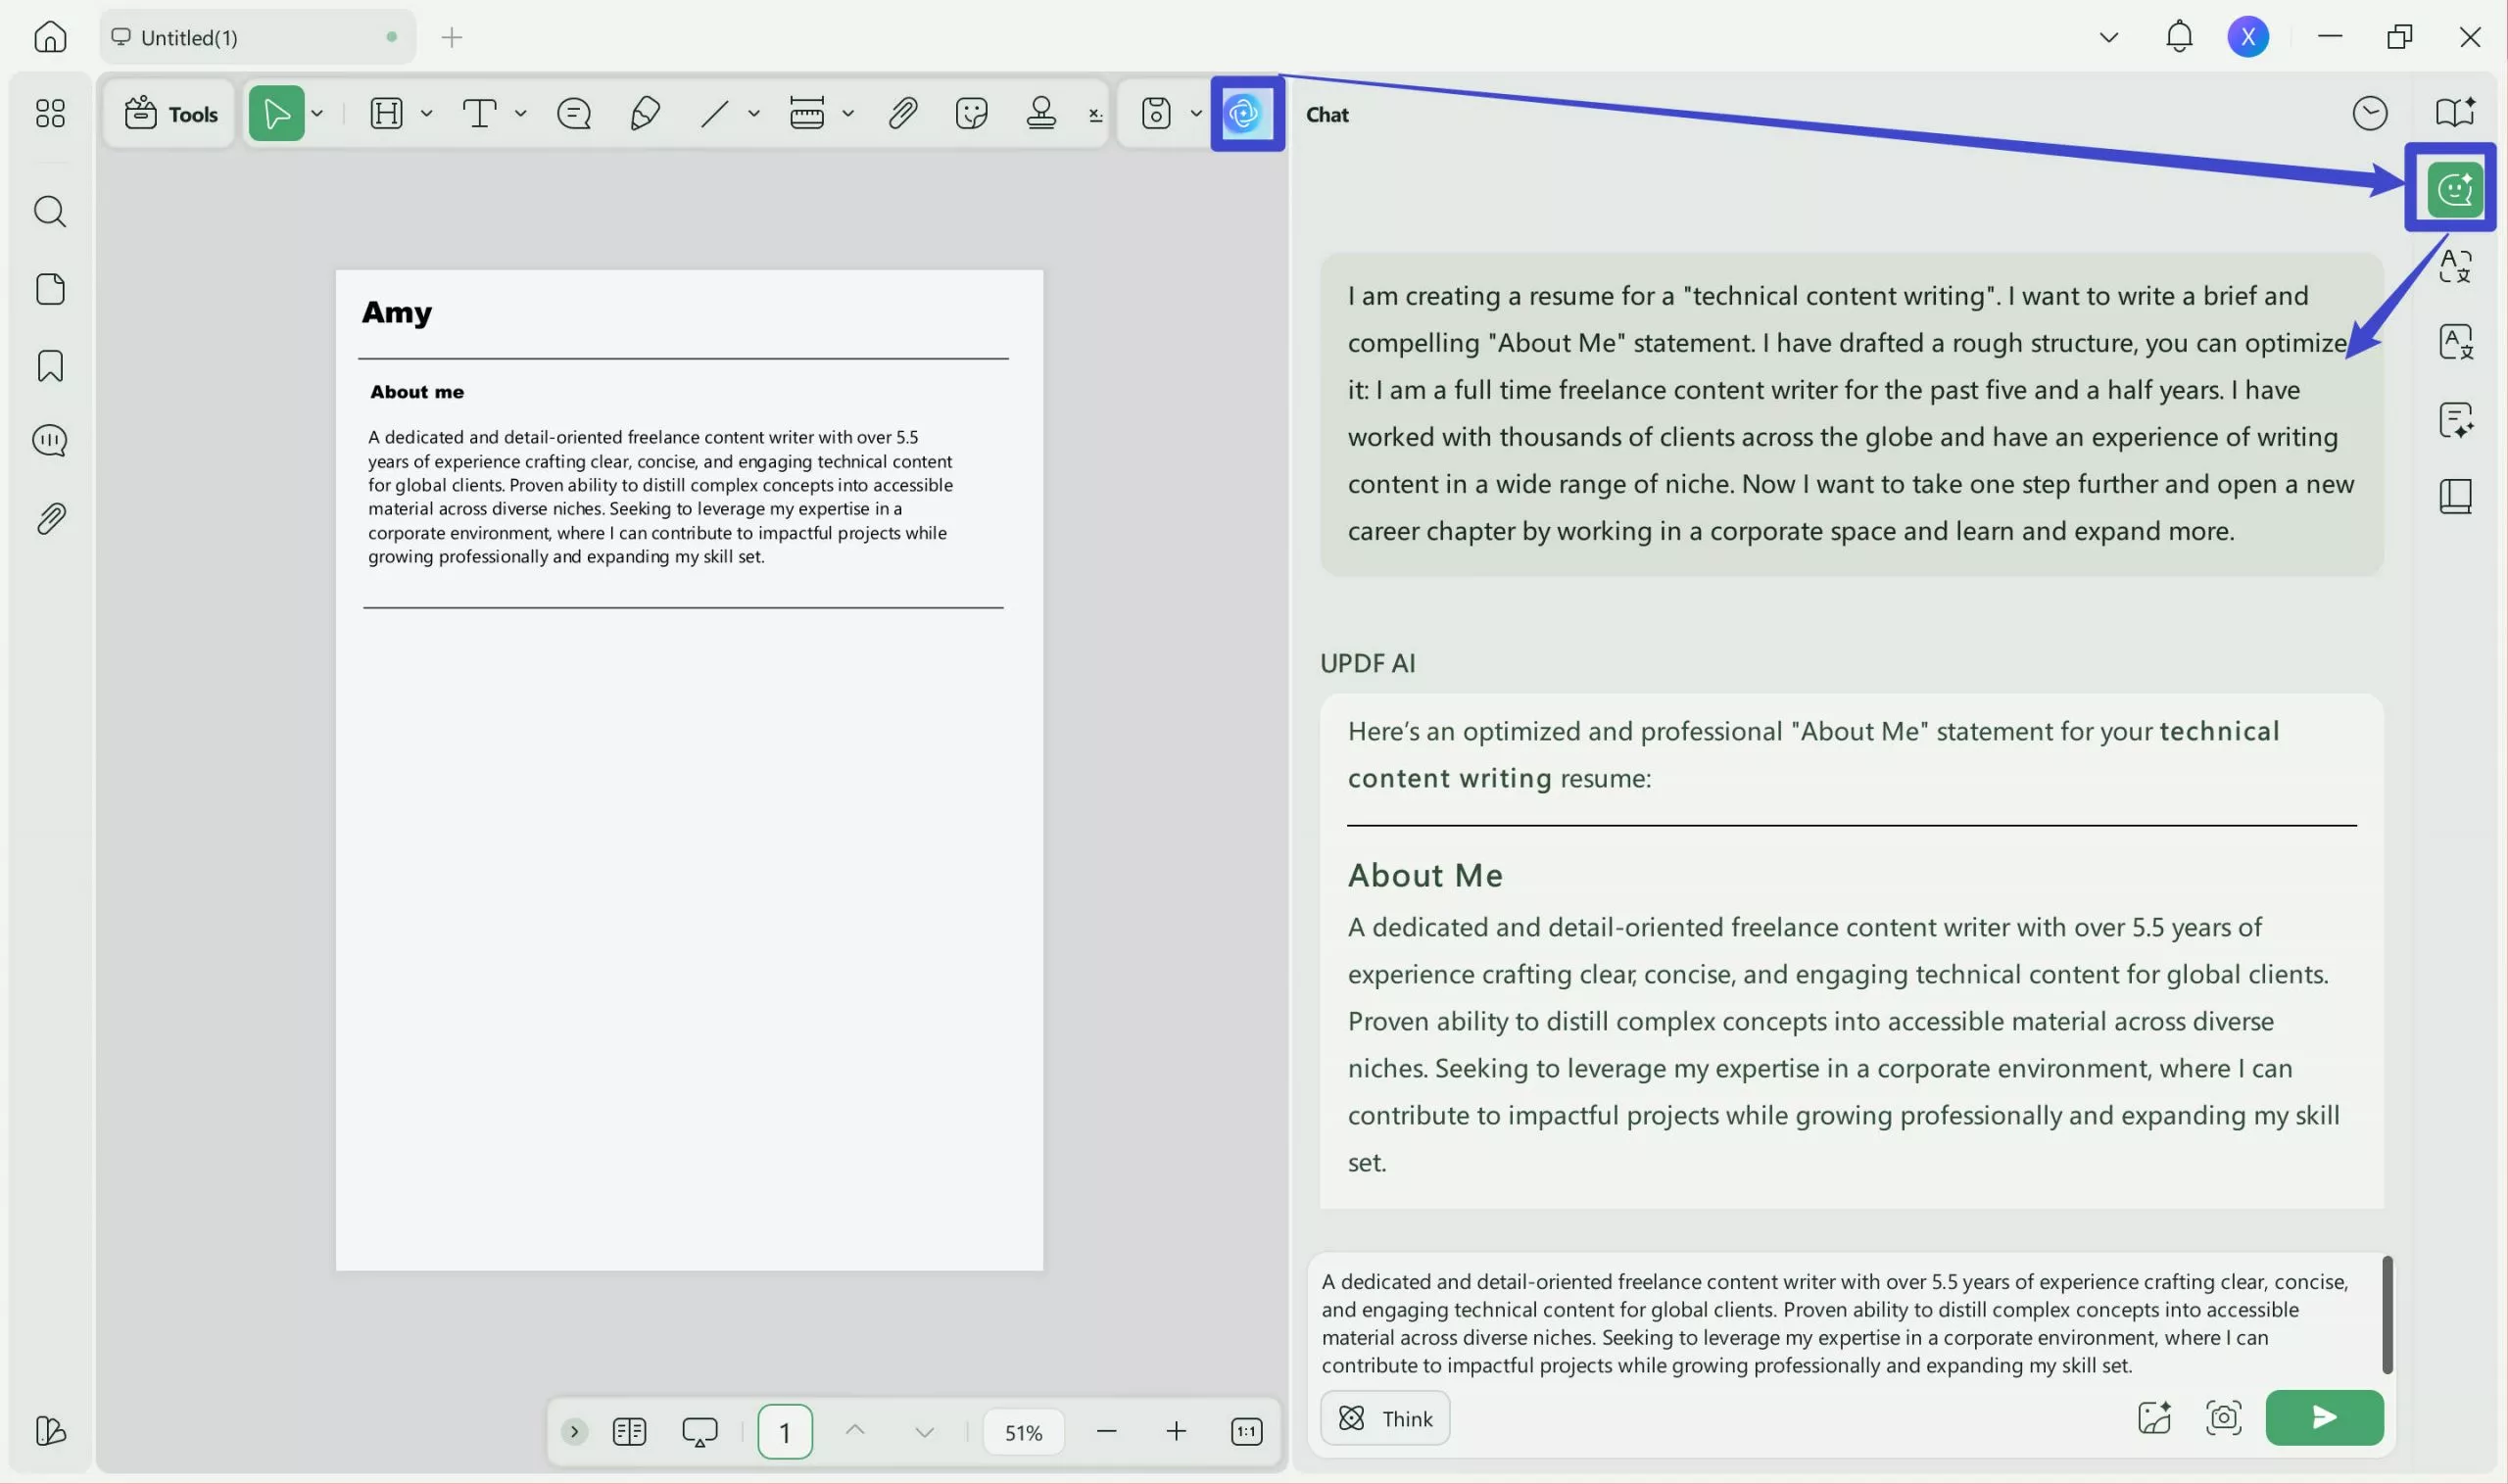2508x1484 pixels.
Task: Open the translate mode in AI sidebar
Action: [2455, 266]
